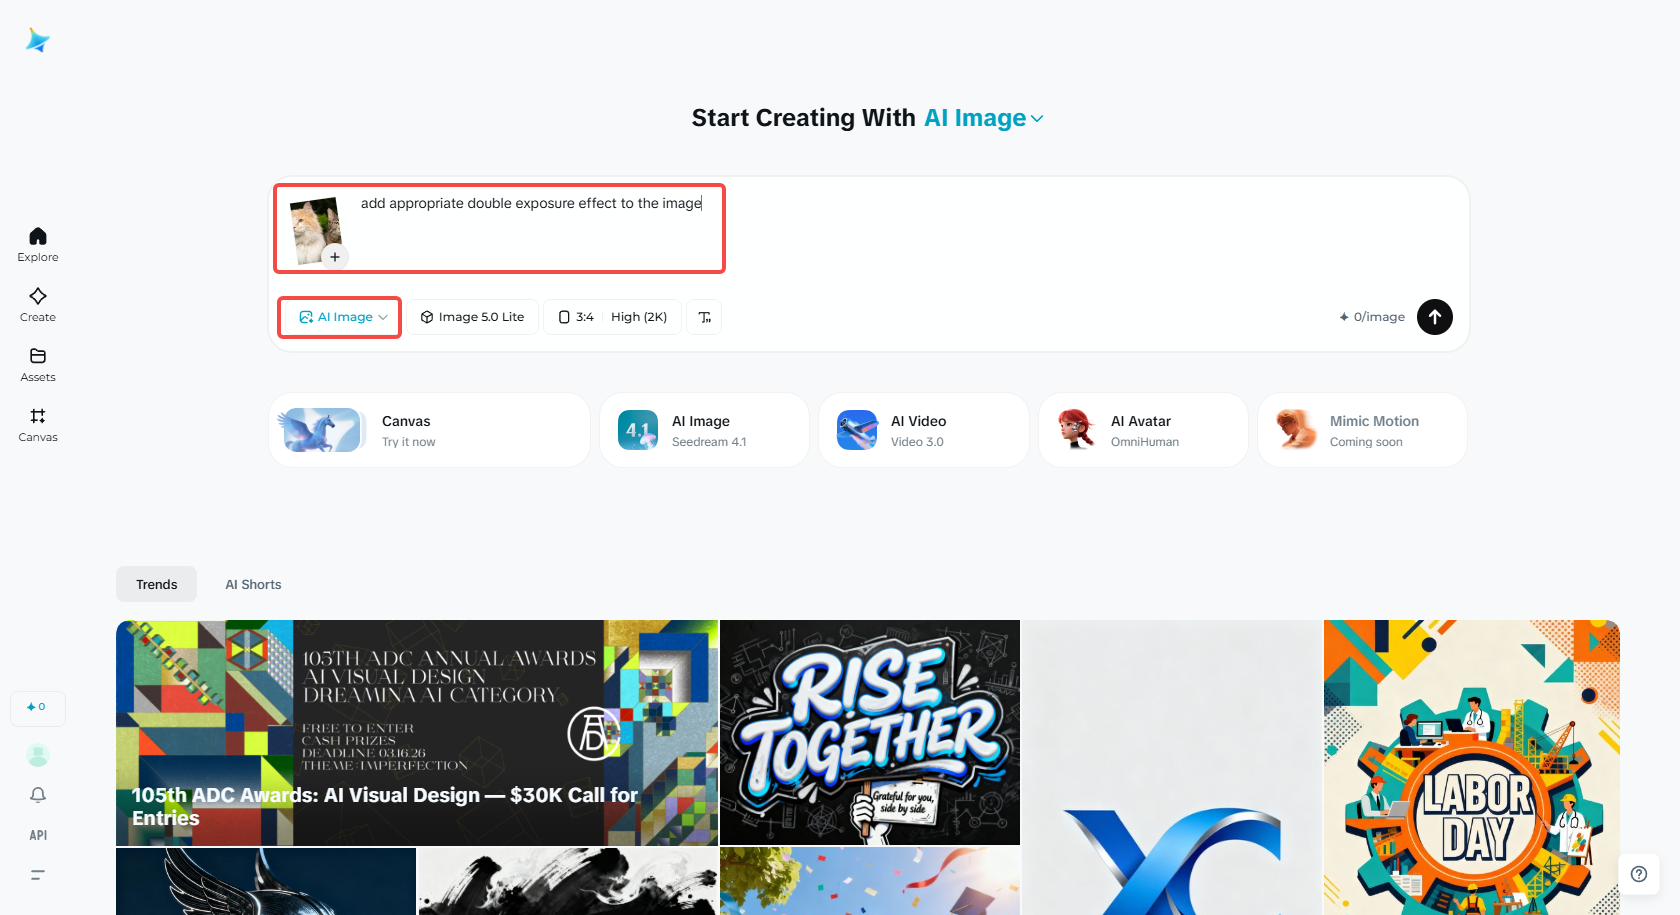Select the Explore icon in the sidebar
The image size is (1680, 915).
click(x=37, y=238)
